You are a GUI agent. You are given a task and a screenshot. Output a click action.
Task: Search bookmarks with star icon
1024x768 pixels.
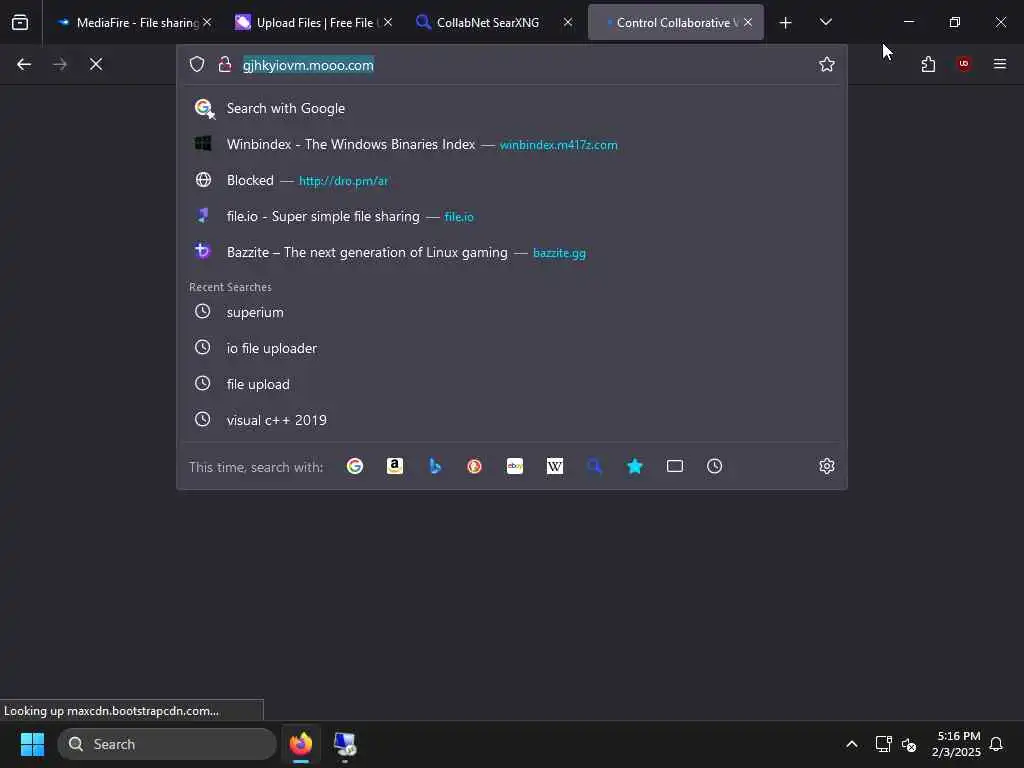point(635,466)
